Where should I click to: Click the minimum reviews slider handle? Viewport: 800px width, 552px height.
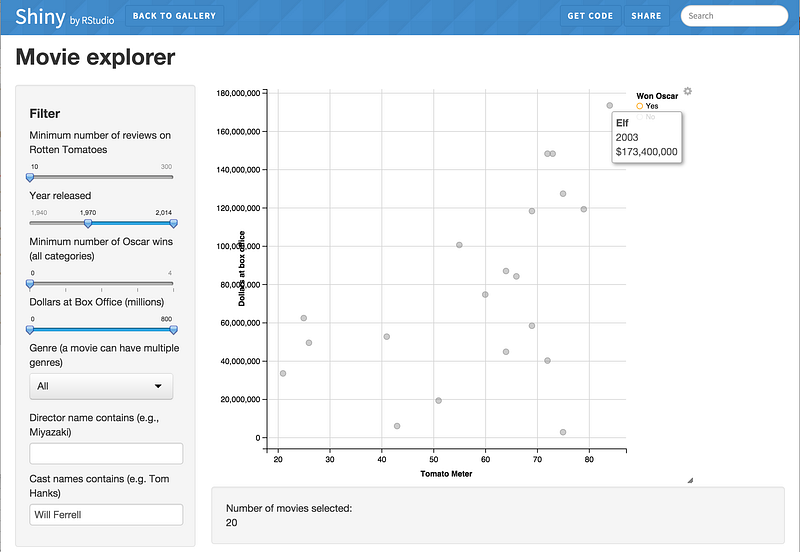click(30, 178)
